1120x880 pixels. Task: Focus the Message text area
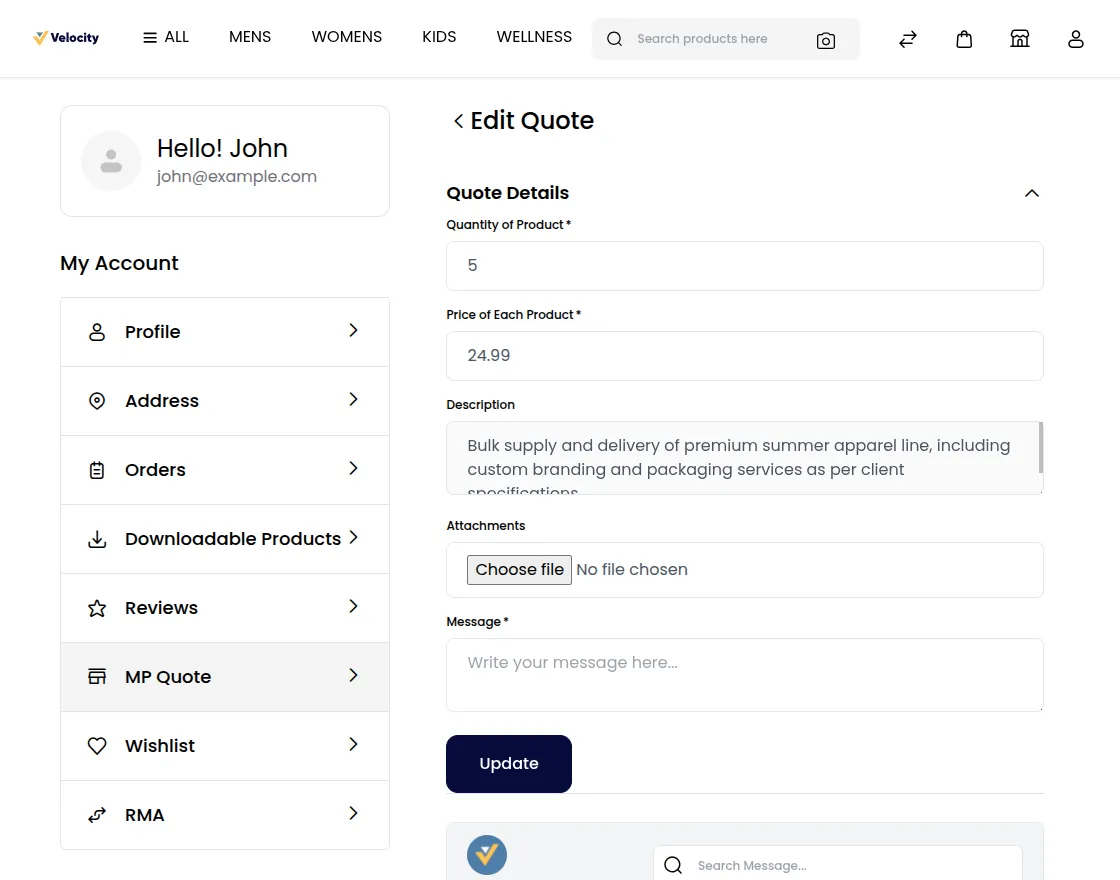point(744,675)
